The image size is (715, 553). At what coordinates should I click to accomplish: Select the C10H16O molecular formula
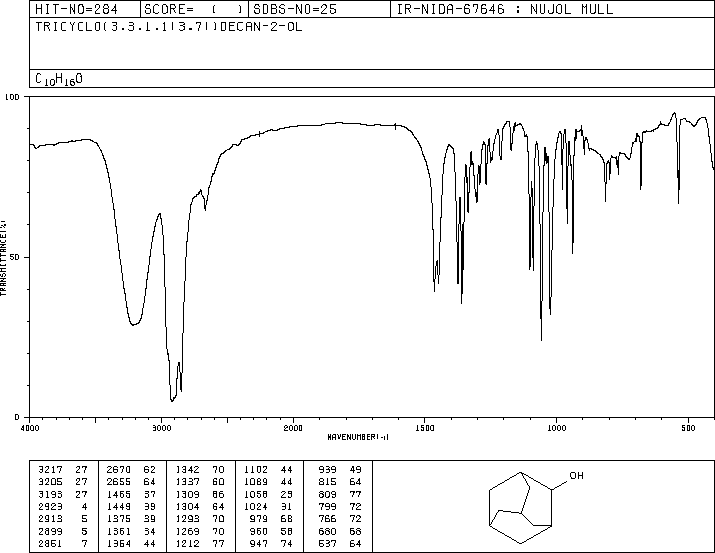(x=59, y=79)
